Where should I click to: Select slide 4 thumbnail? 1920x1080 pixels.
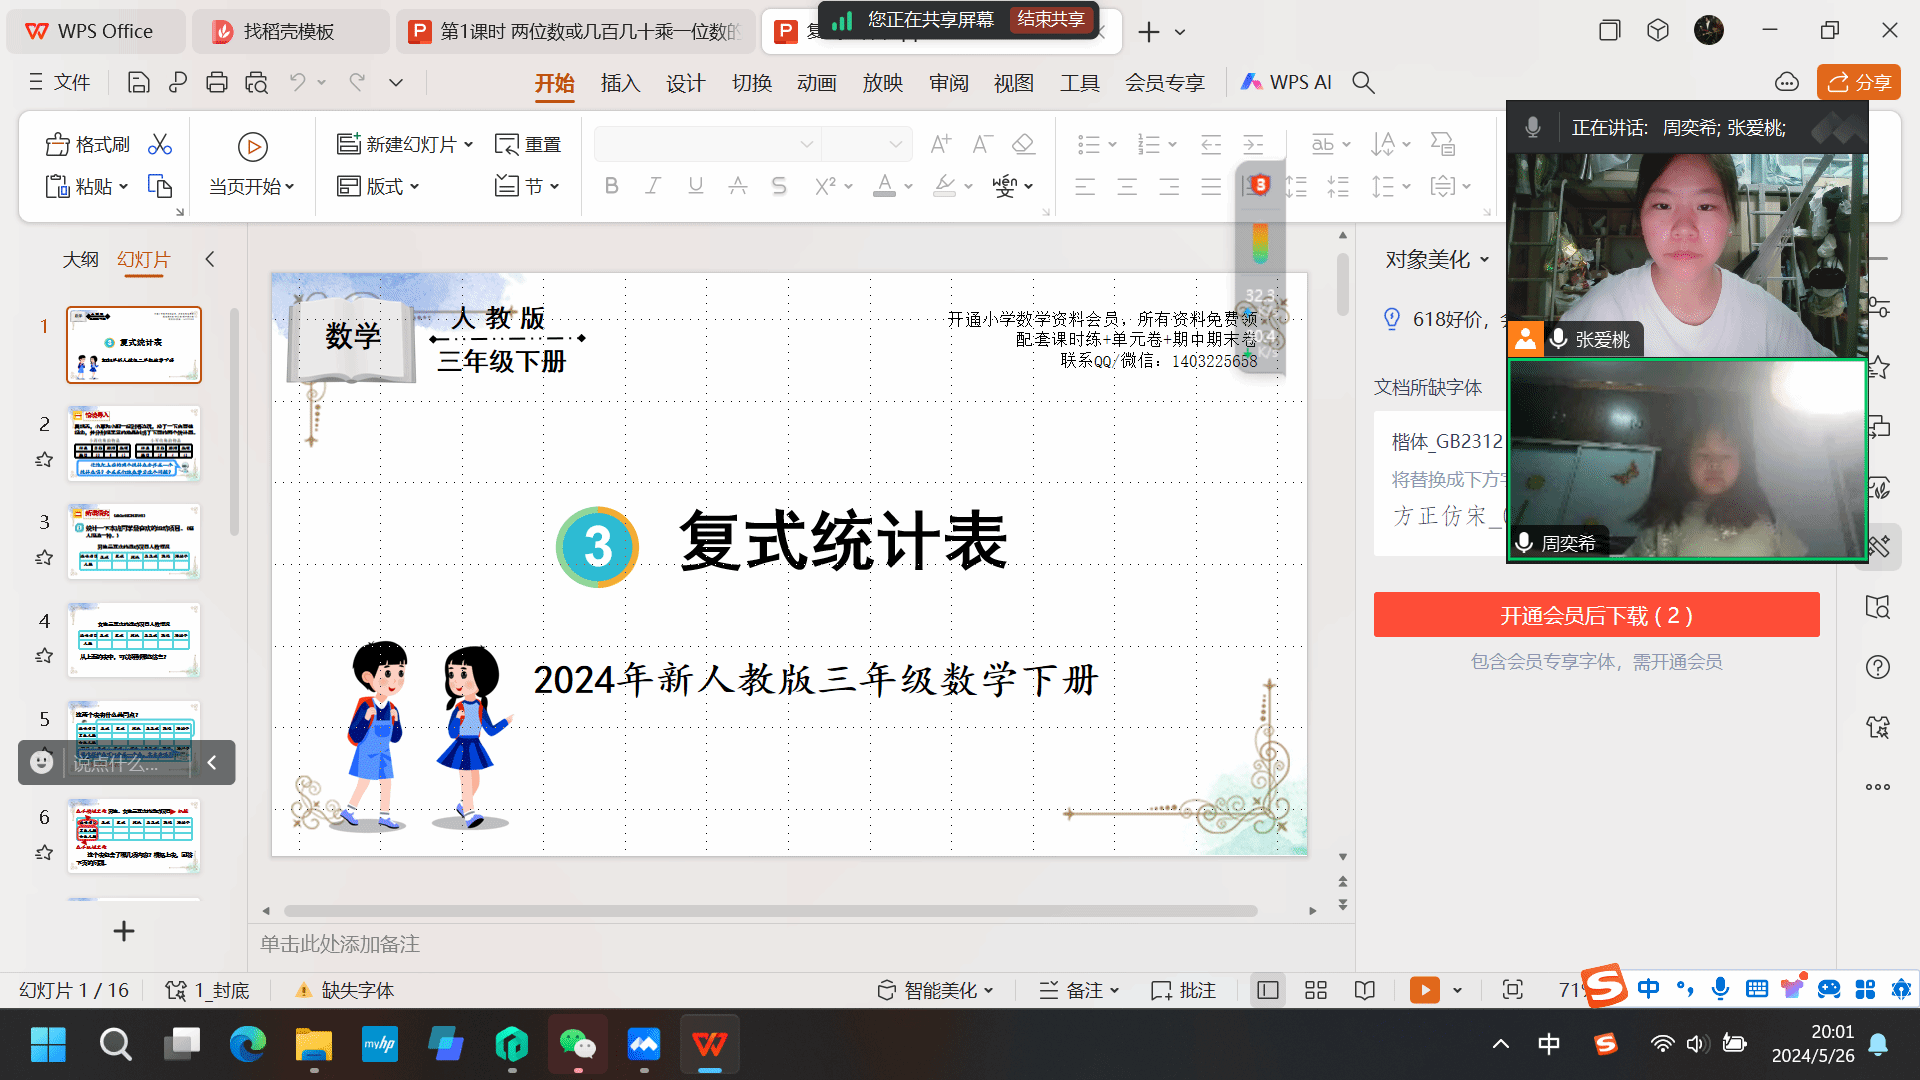pos(134,640)
